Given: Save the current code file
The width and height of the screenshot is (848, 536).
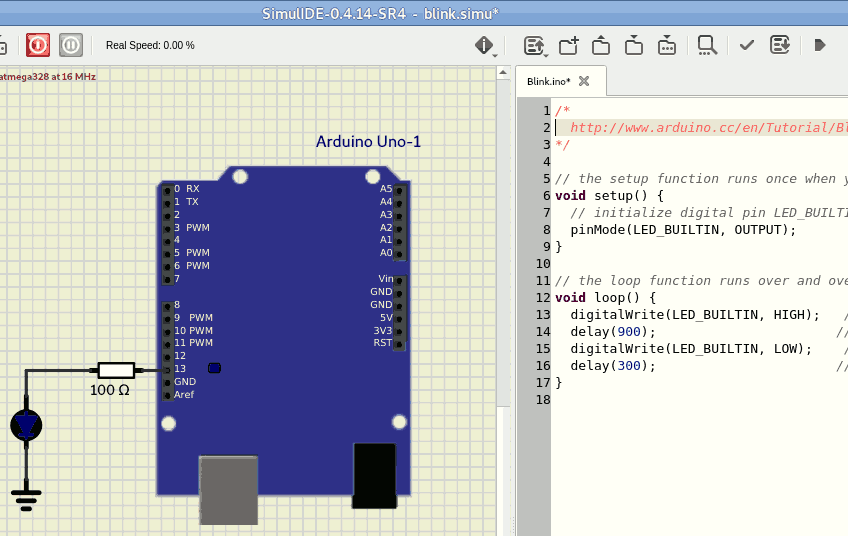Looking at the screenshot, I should (634, 45).
